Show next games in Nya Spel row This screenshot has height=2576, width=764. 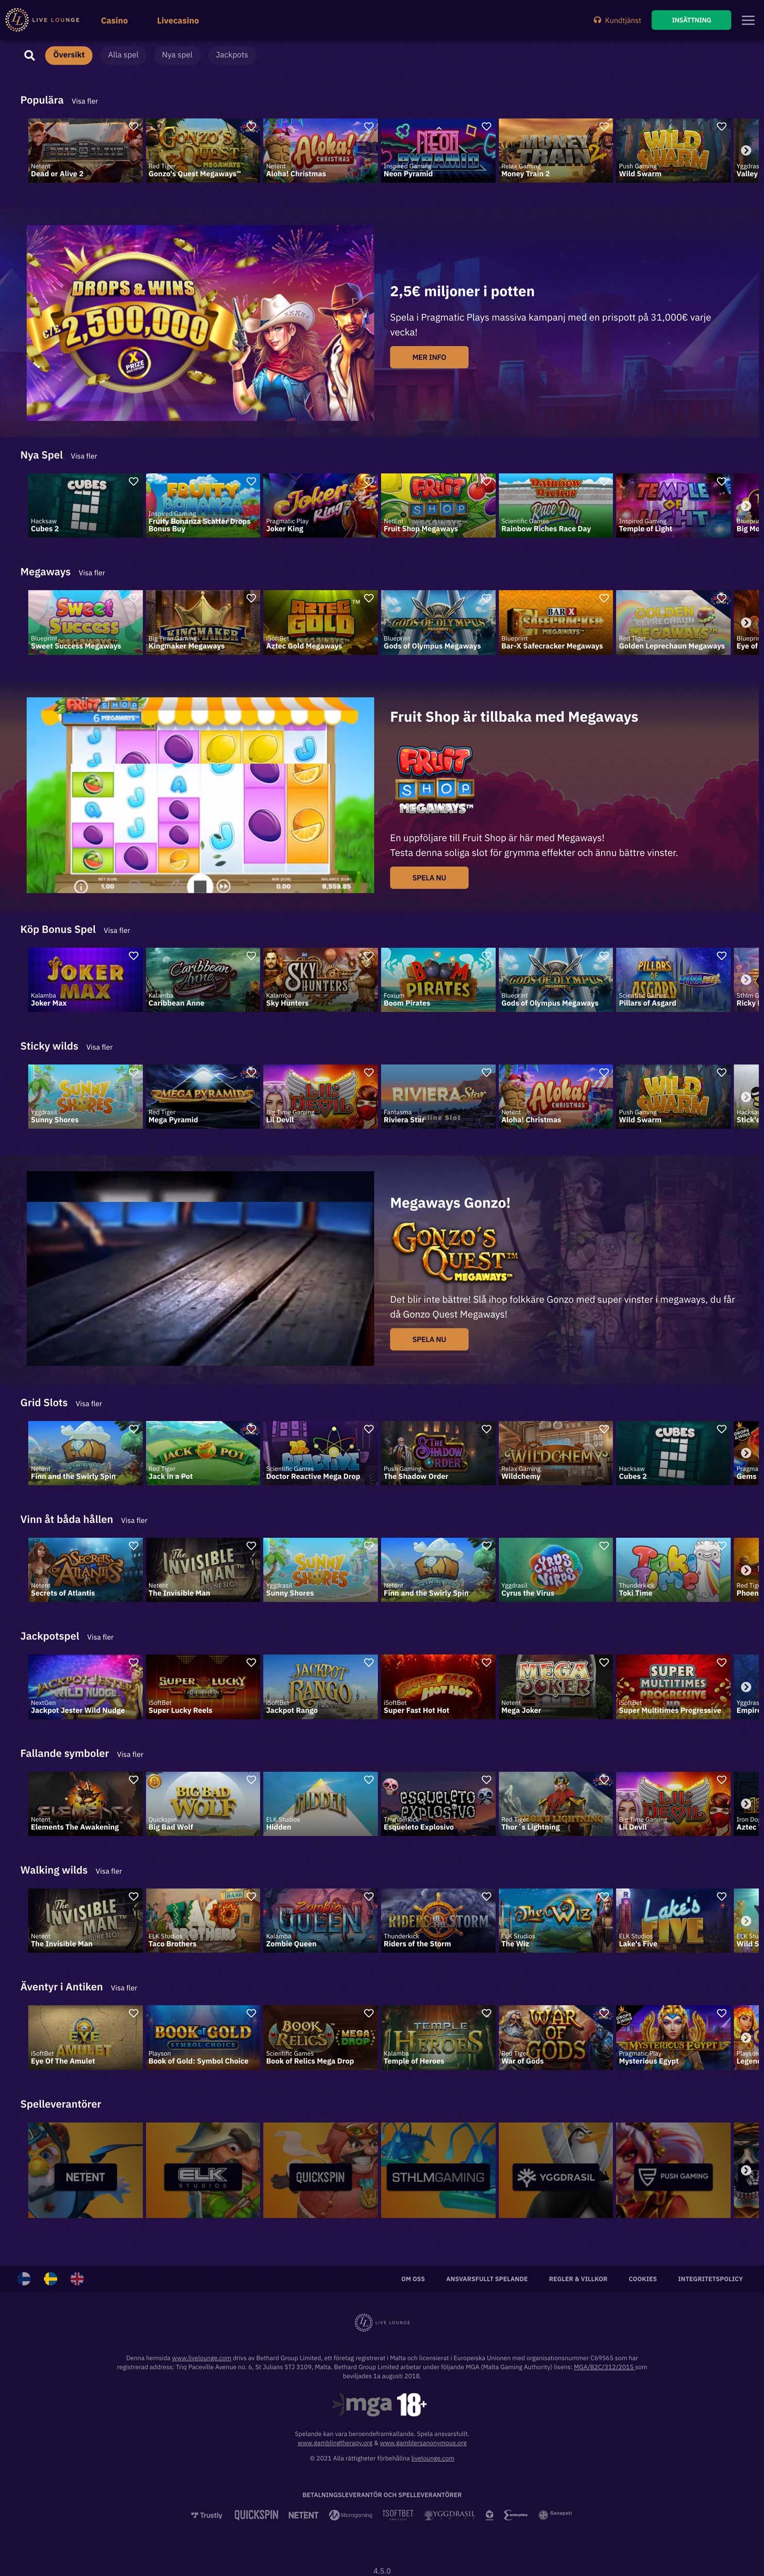pos(746,505)
